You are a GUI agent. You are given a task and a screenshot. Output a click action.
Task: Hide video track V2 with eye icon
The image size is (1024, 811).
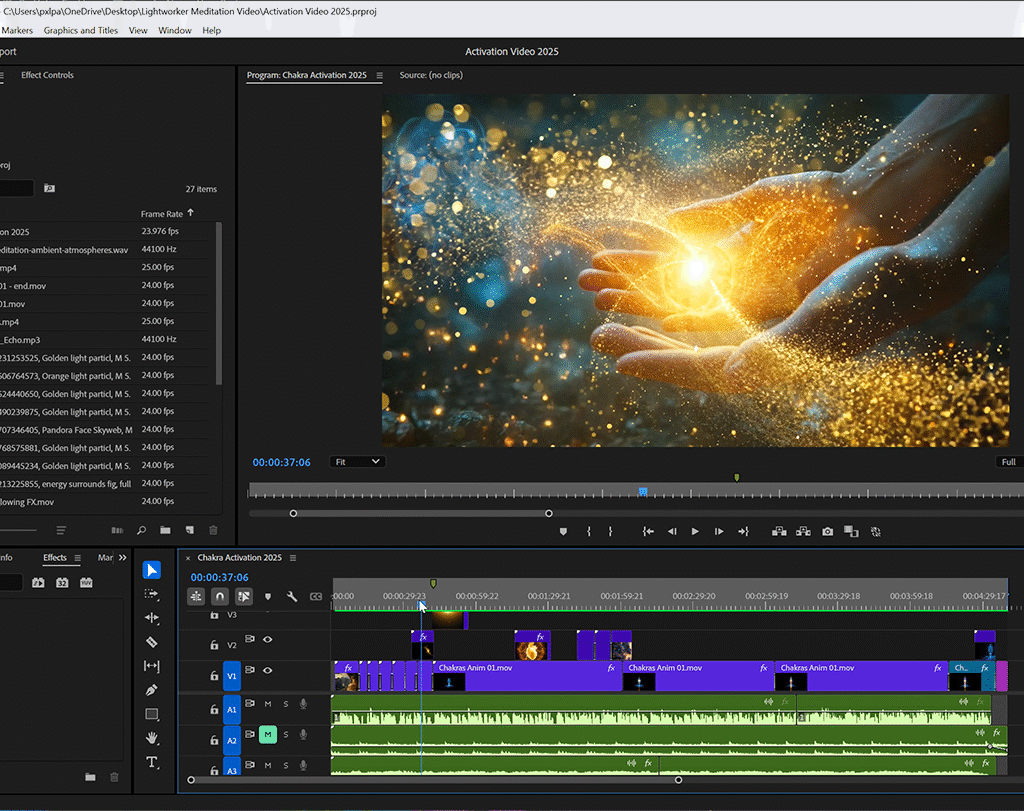point(267,640)
